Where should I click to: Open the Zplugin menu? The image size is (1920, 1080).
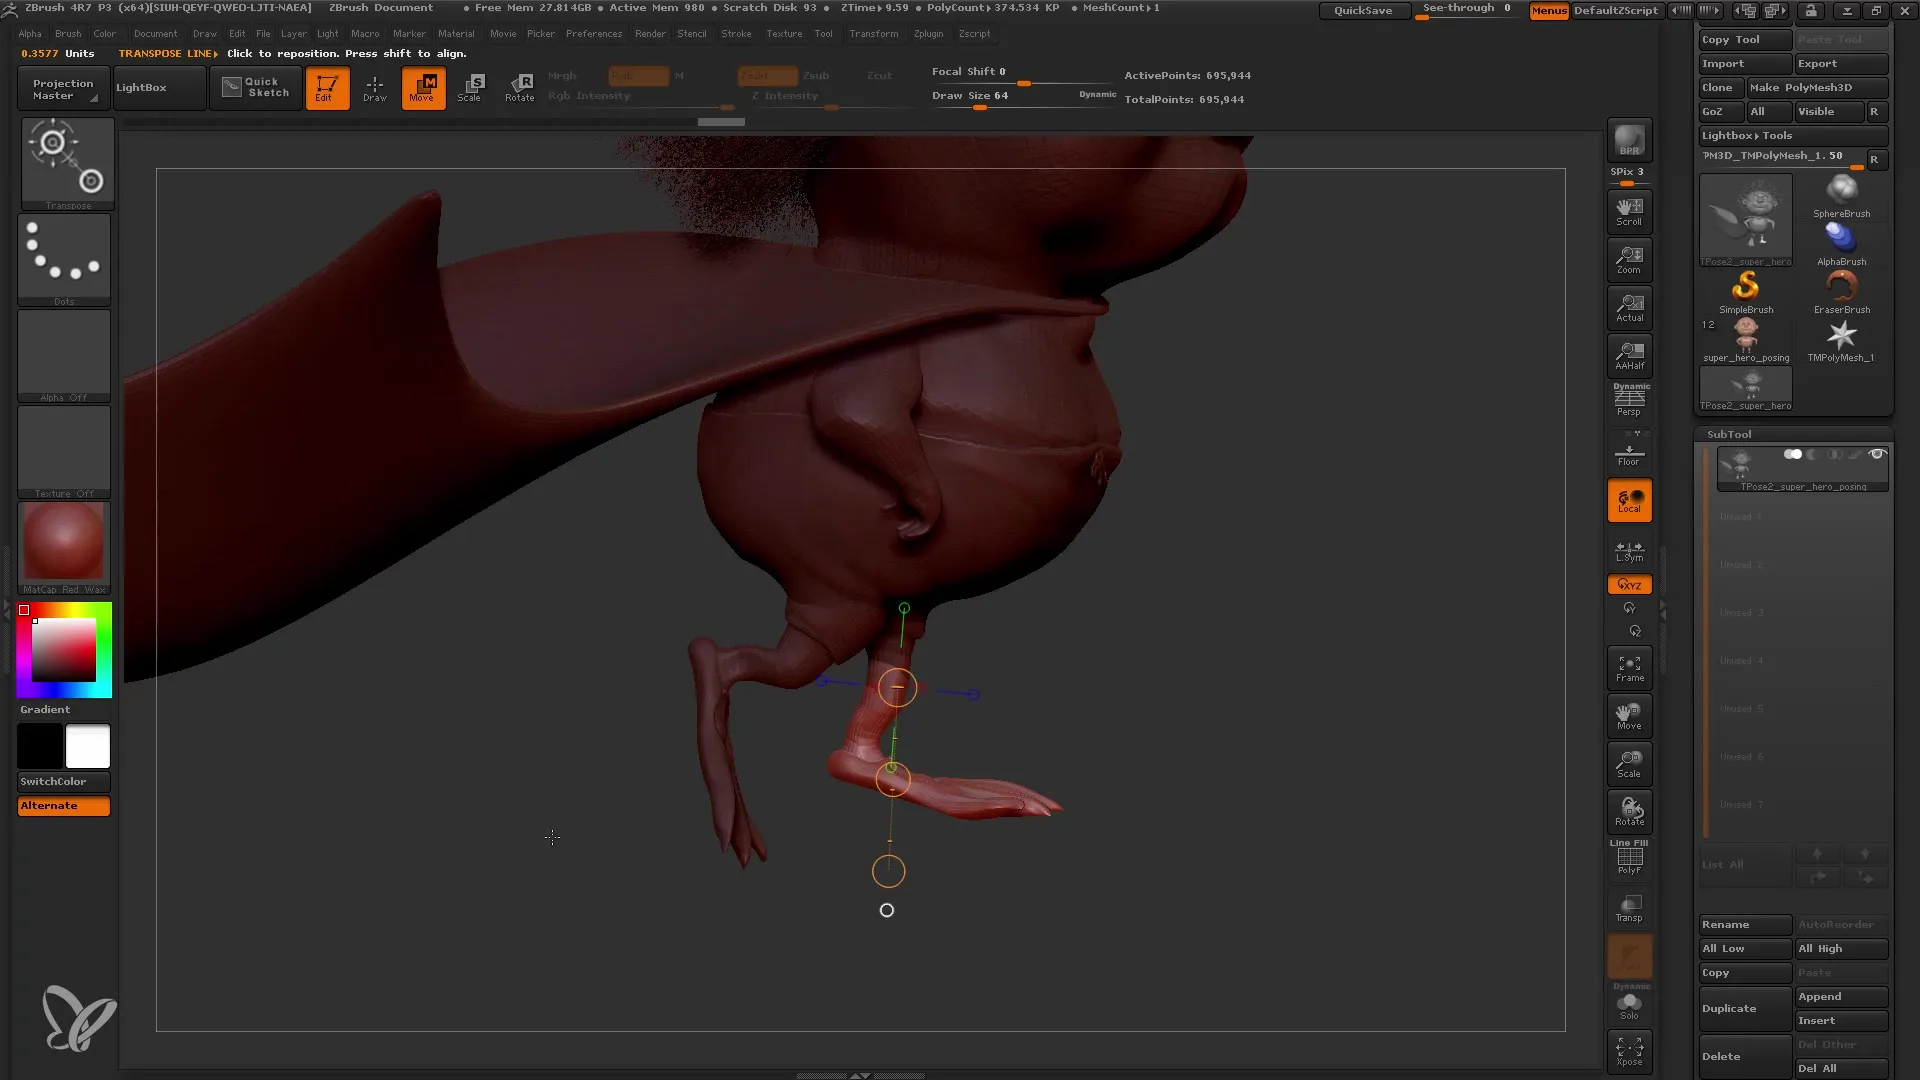928,34
